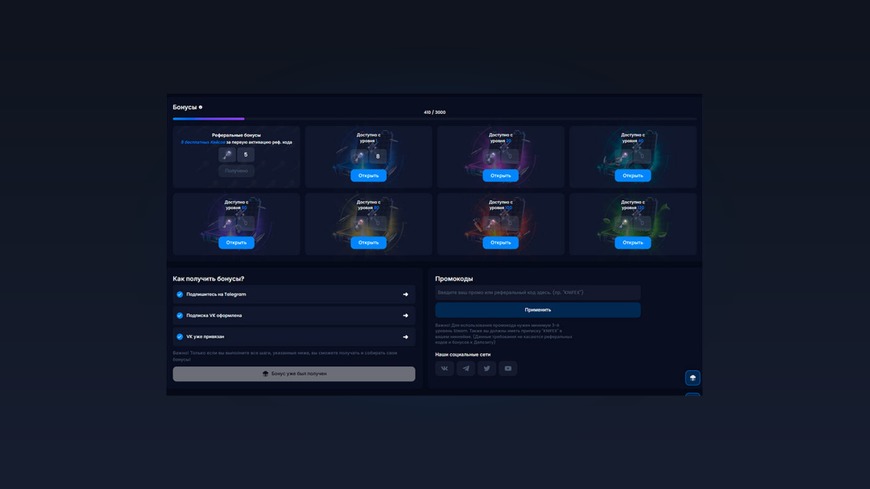Click the key icon in the magenta case card
Screen dimensions: 870x489
point(492,156)
